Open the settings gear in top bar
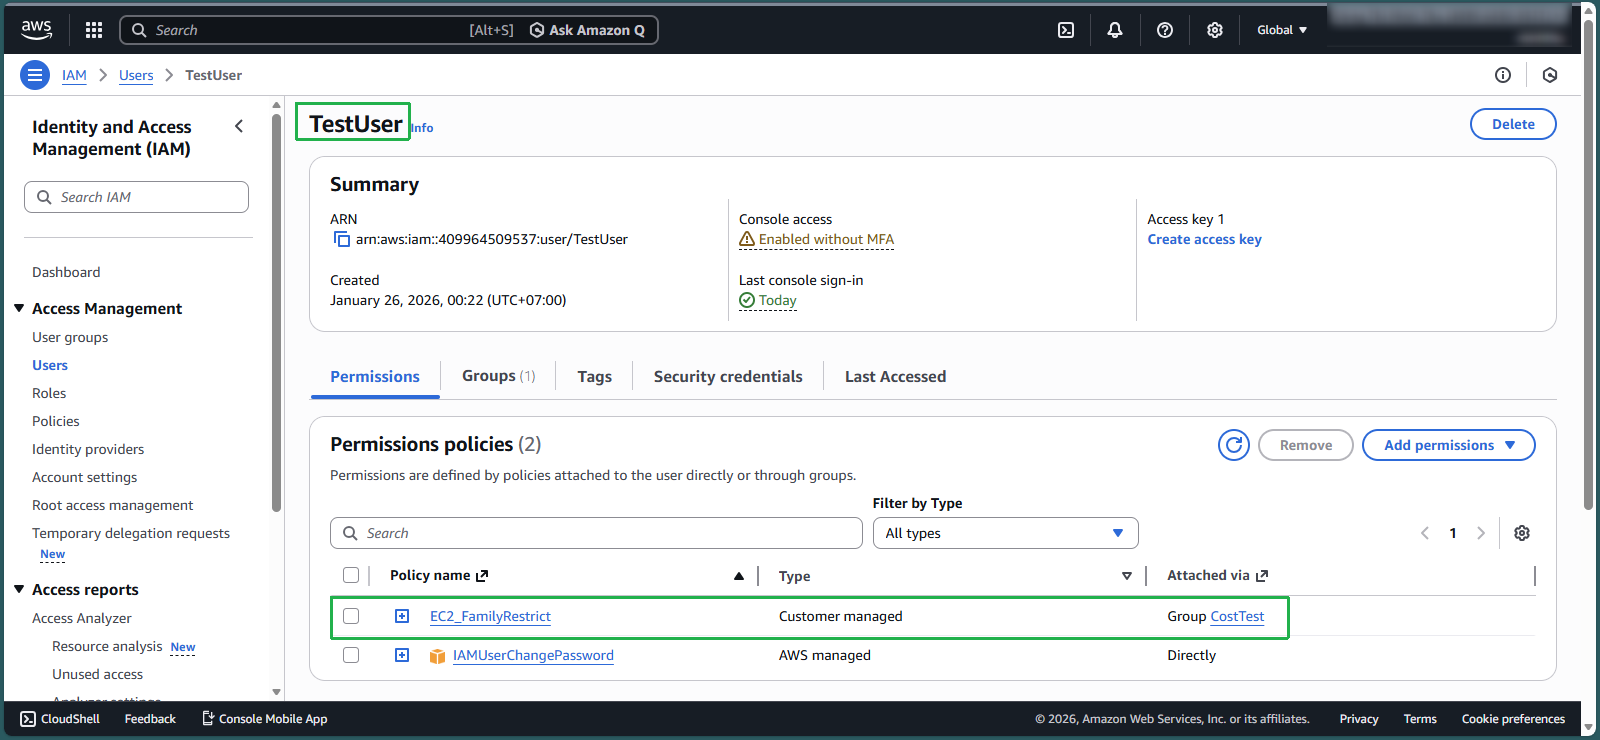The height and width of the screenshot is (740, 1600). coord(1215,30)
